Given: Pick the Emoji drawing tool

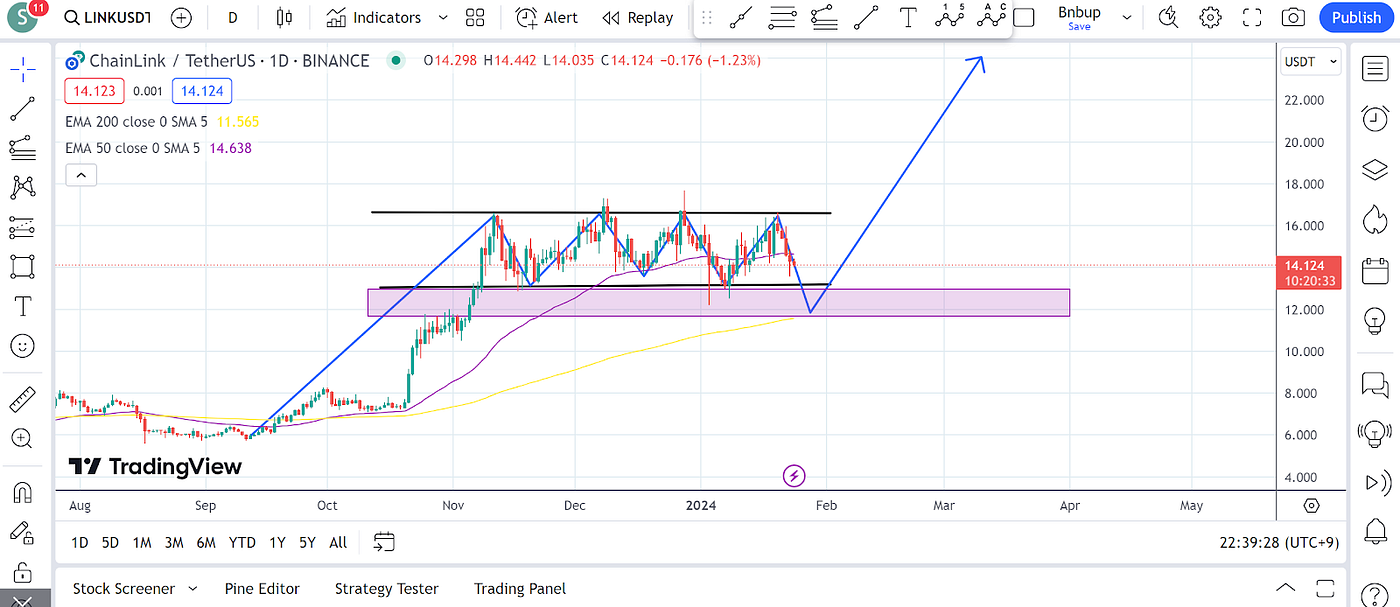Looking at the screenshot, I should pos(22,346).
